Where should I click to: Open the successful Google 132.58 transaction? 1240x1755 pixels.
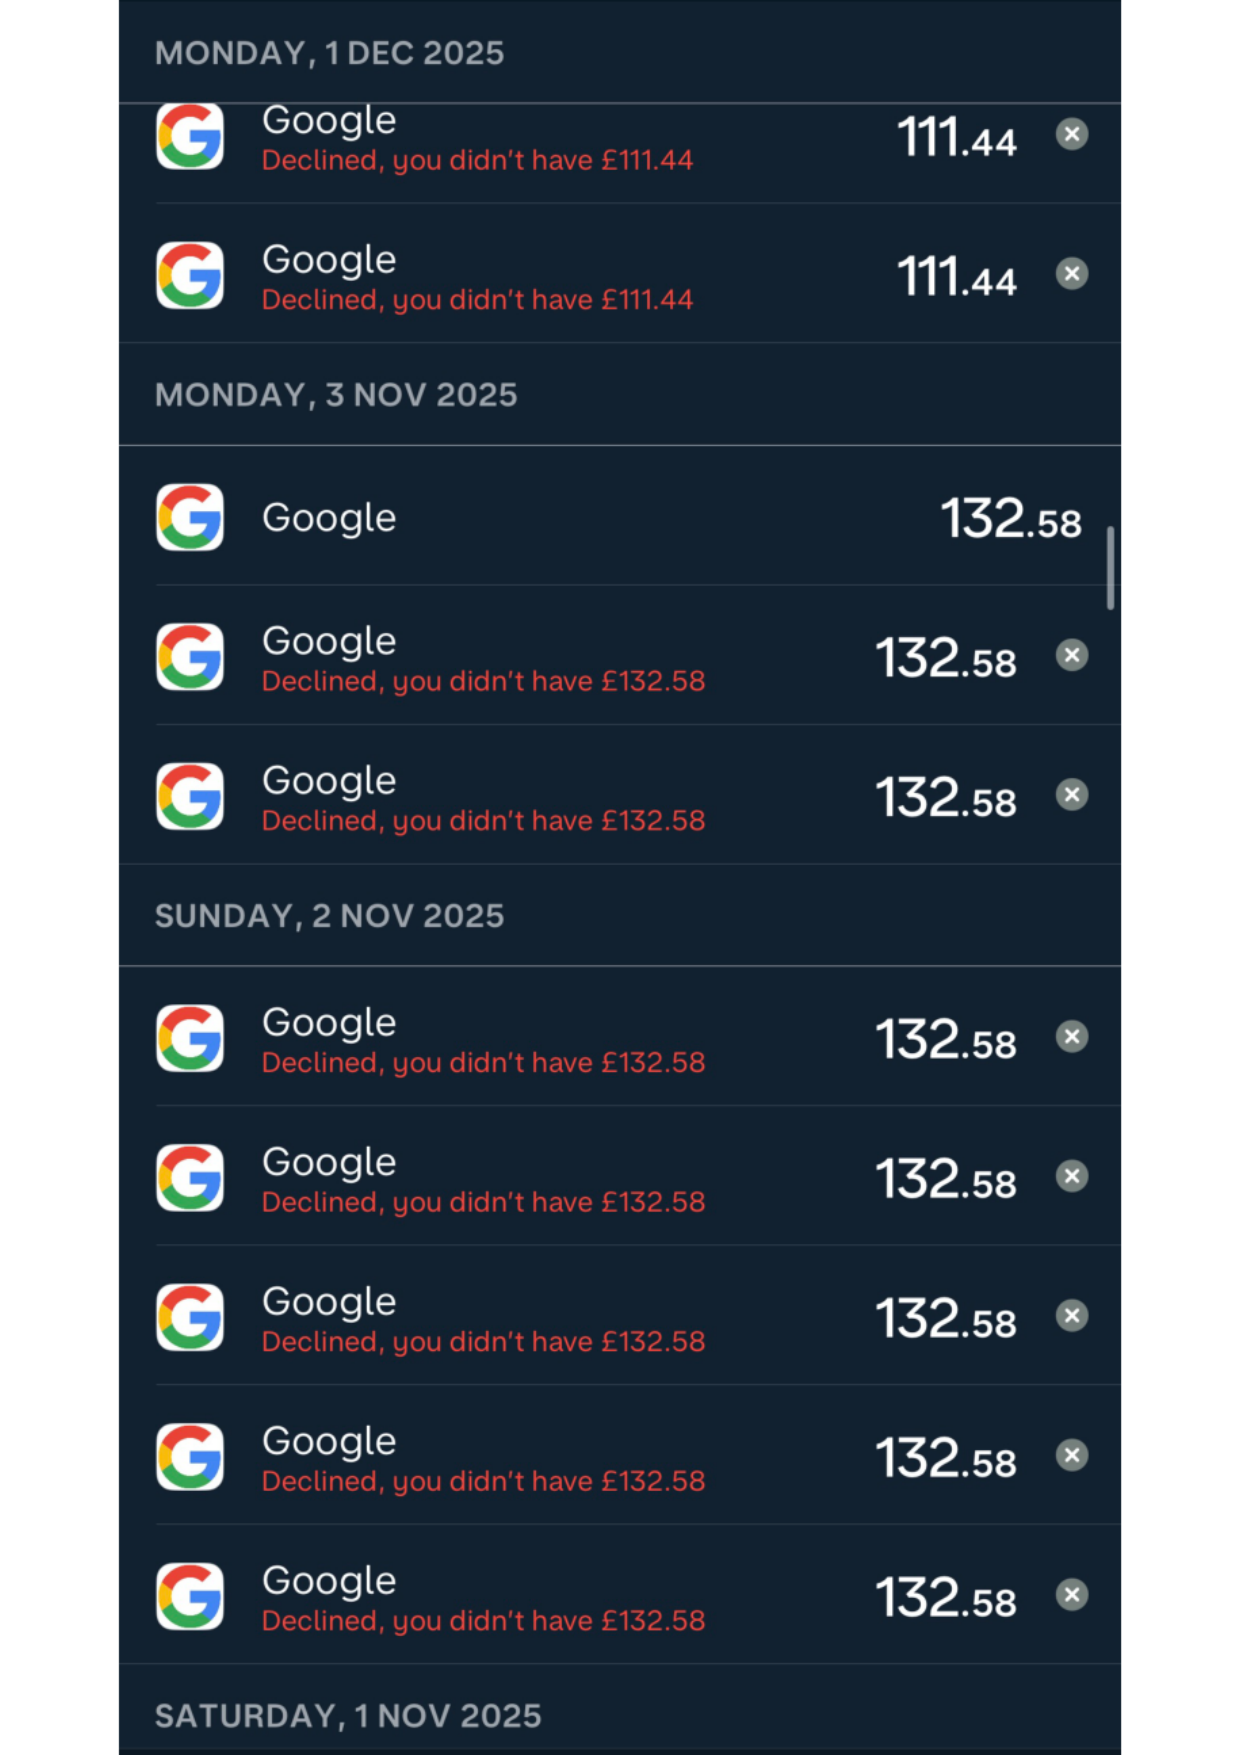[620, 516]
